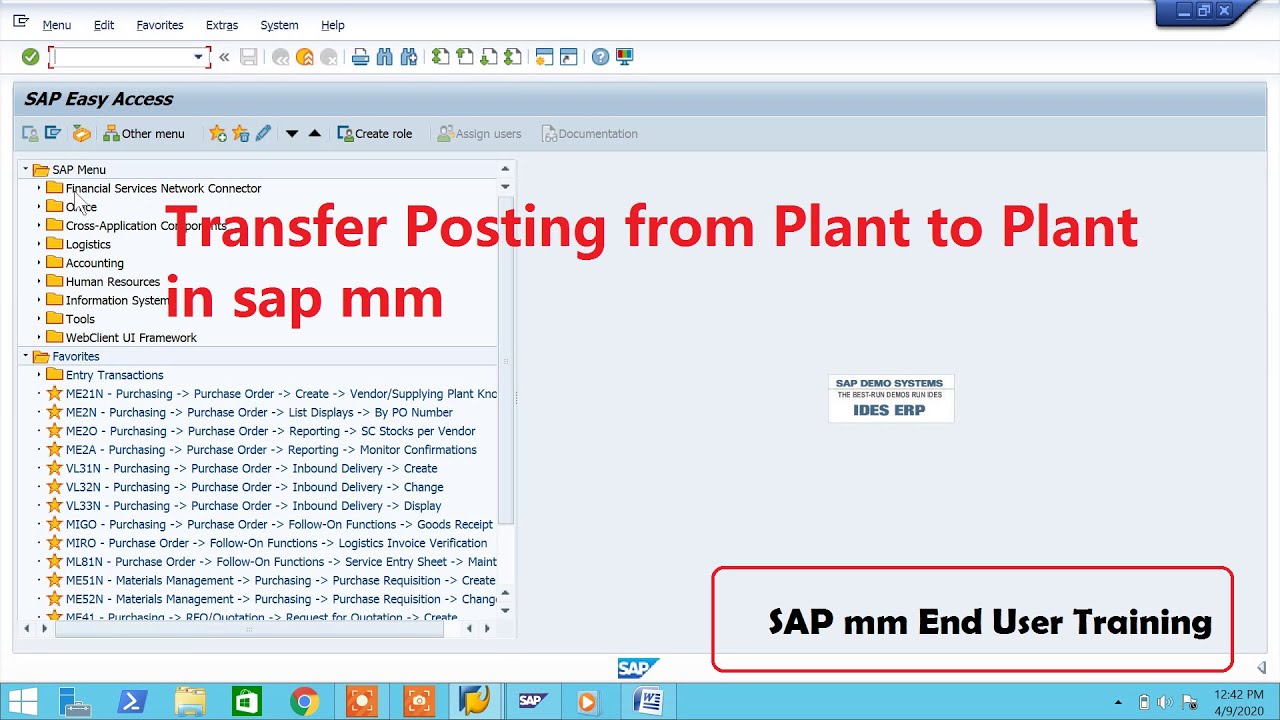Image resolution: width=1280 pixels, height=720 pixels.
Task: Click the Cancel icon in standard toolbar
Action: [x=329, y=57]
